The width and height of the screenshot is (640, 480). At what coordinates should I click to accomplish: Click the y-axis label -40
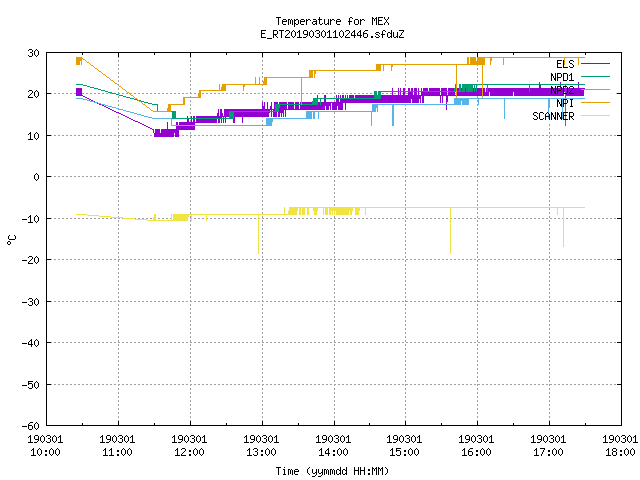31,343
